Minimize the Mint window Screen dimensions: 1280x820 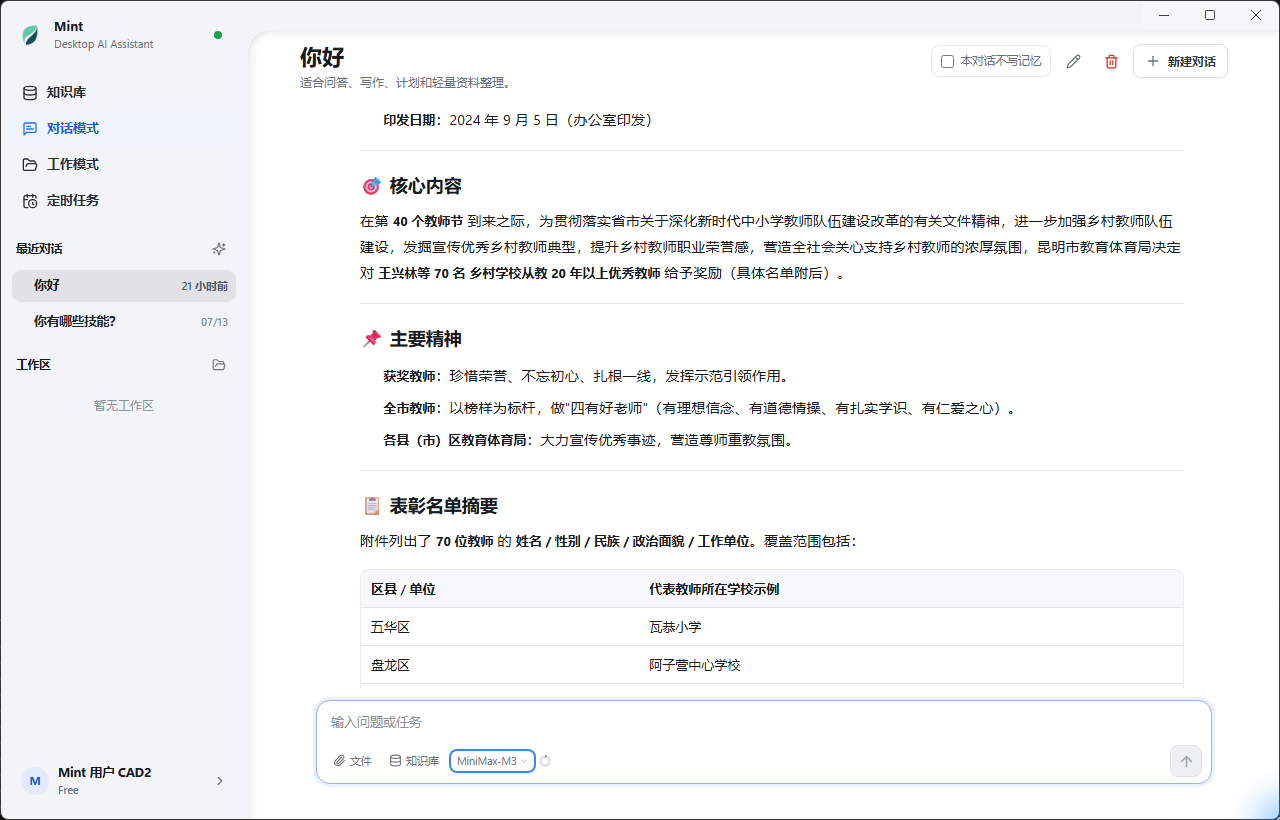[1164, 15]
